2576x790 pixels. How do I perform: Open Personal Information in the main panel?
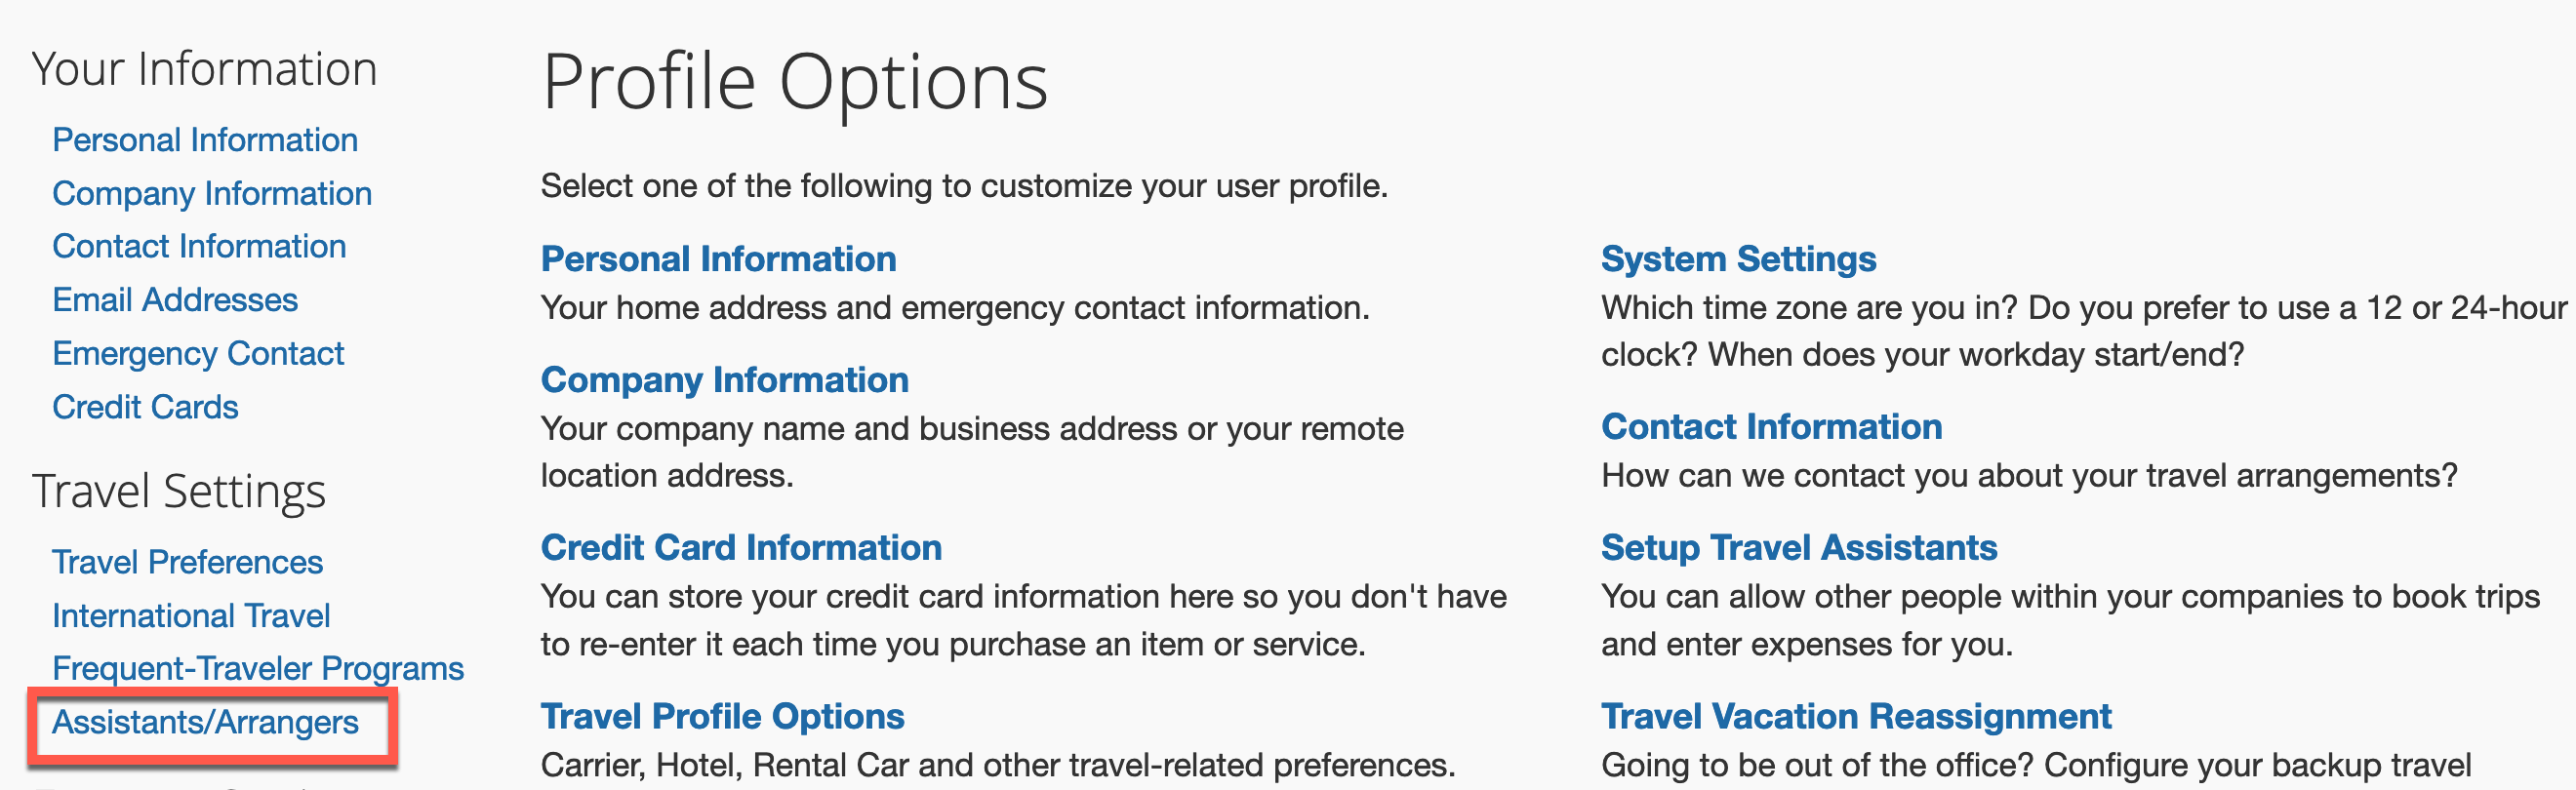coord(719,258)
